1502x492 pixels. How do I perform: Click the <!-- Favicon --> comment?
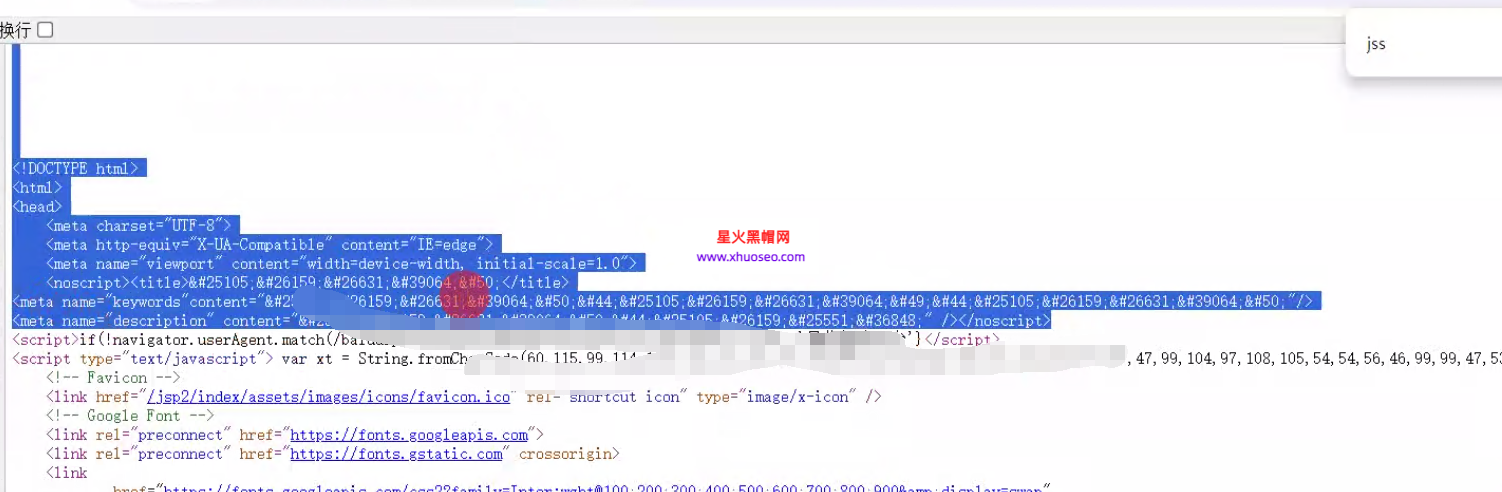[x=113, y=378]
